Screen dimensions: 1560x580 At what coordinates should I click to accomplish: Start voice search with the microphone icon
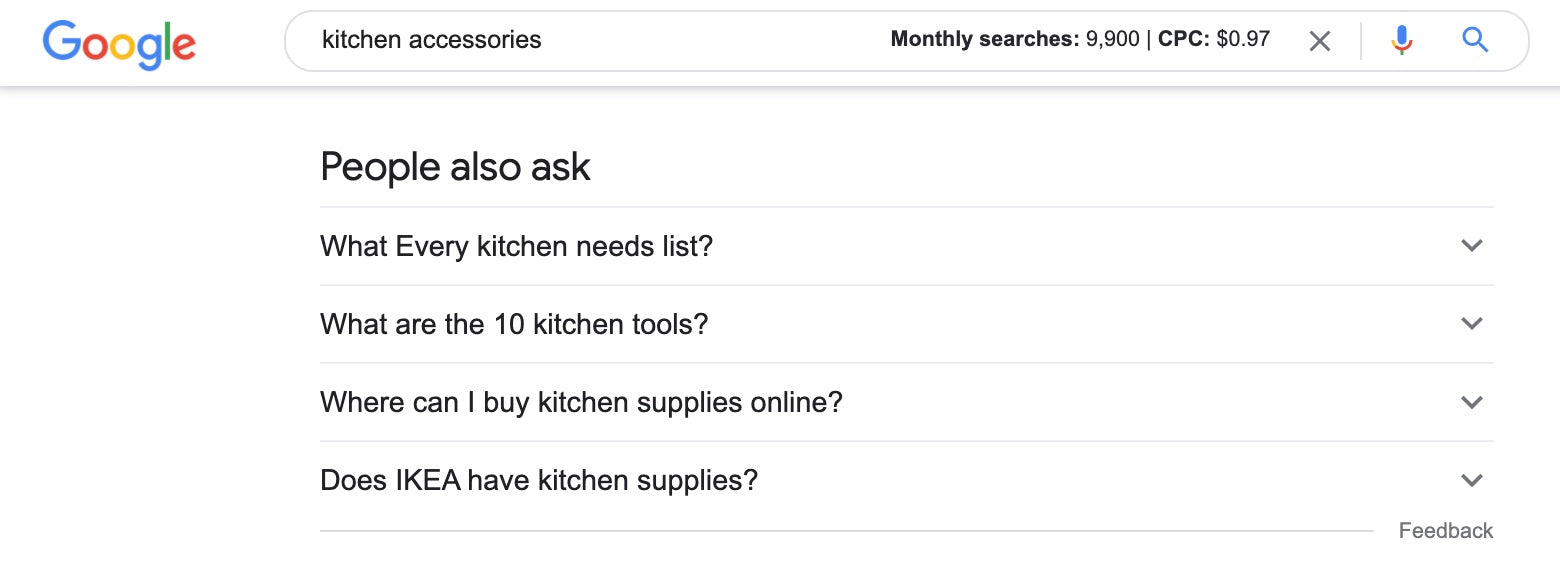pyautogui.click(x=1402, y=41)
